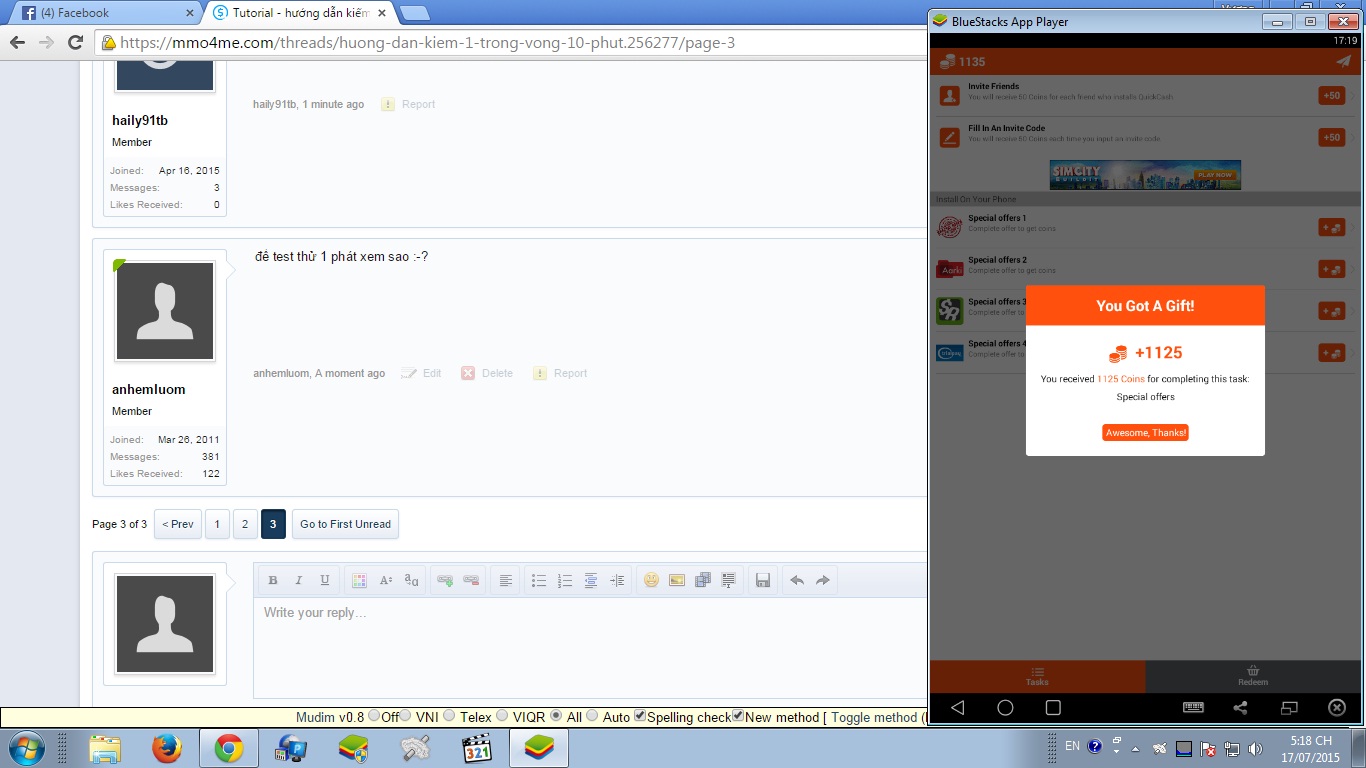Open the smilies picker in editor
Image resolution: width=1366 pixels, height=768 pixels.
point(651,581)
